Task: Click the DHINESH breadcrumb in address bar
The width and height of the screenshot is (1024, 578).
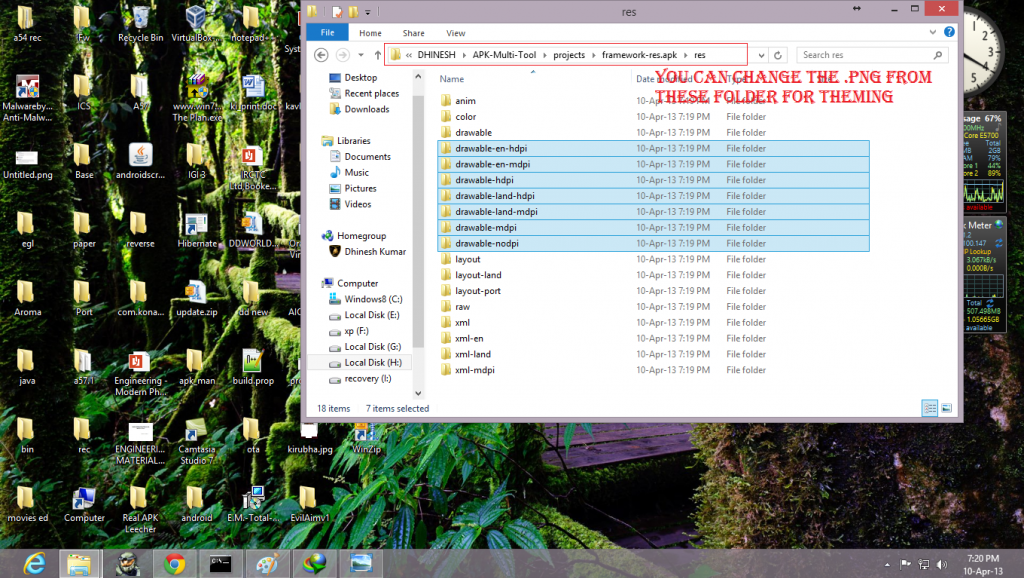Action: tap(436, 55)
